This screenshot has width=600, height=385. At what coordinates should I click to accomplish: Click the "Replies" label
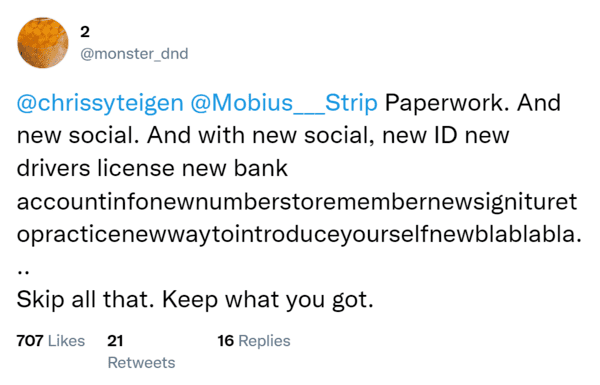click(x=264, y=341)
